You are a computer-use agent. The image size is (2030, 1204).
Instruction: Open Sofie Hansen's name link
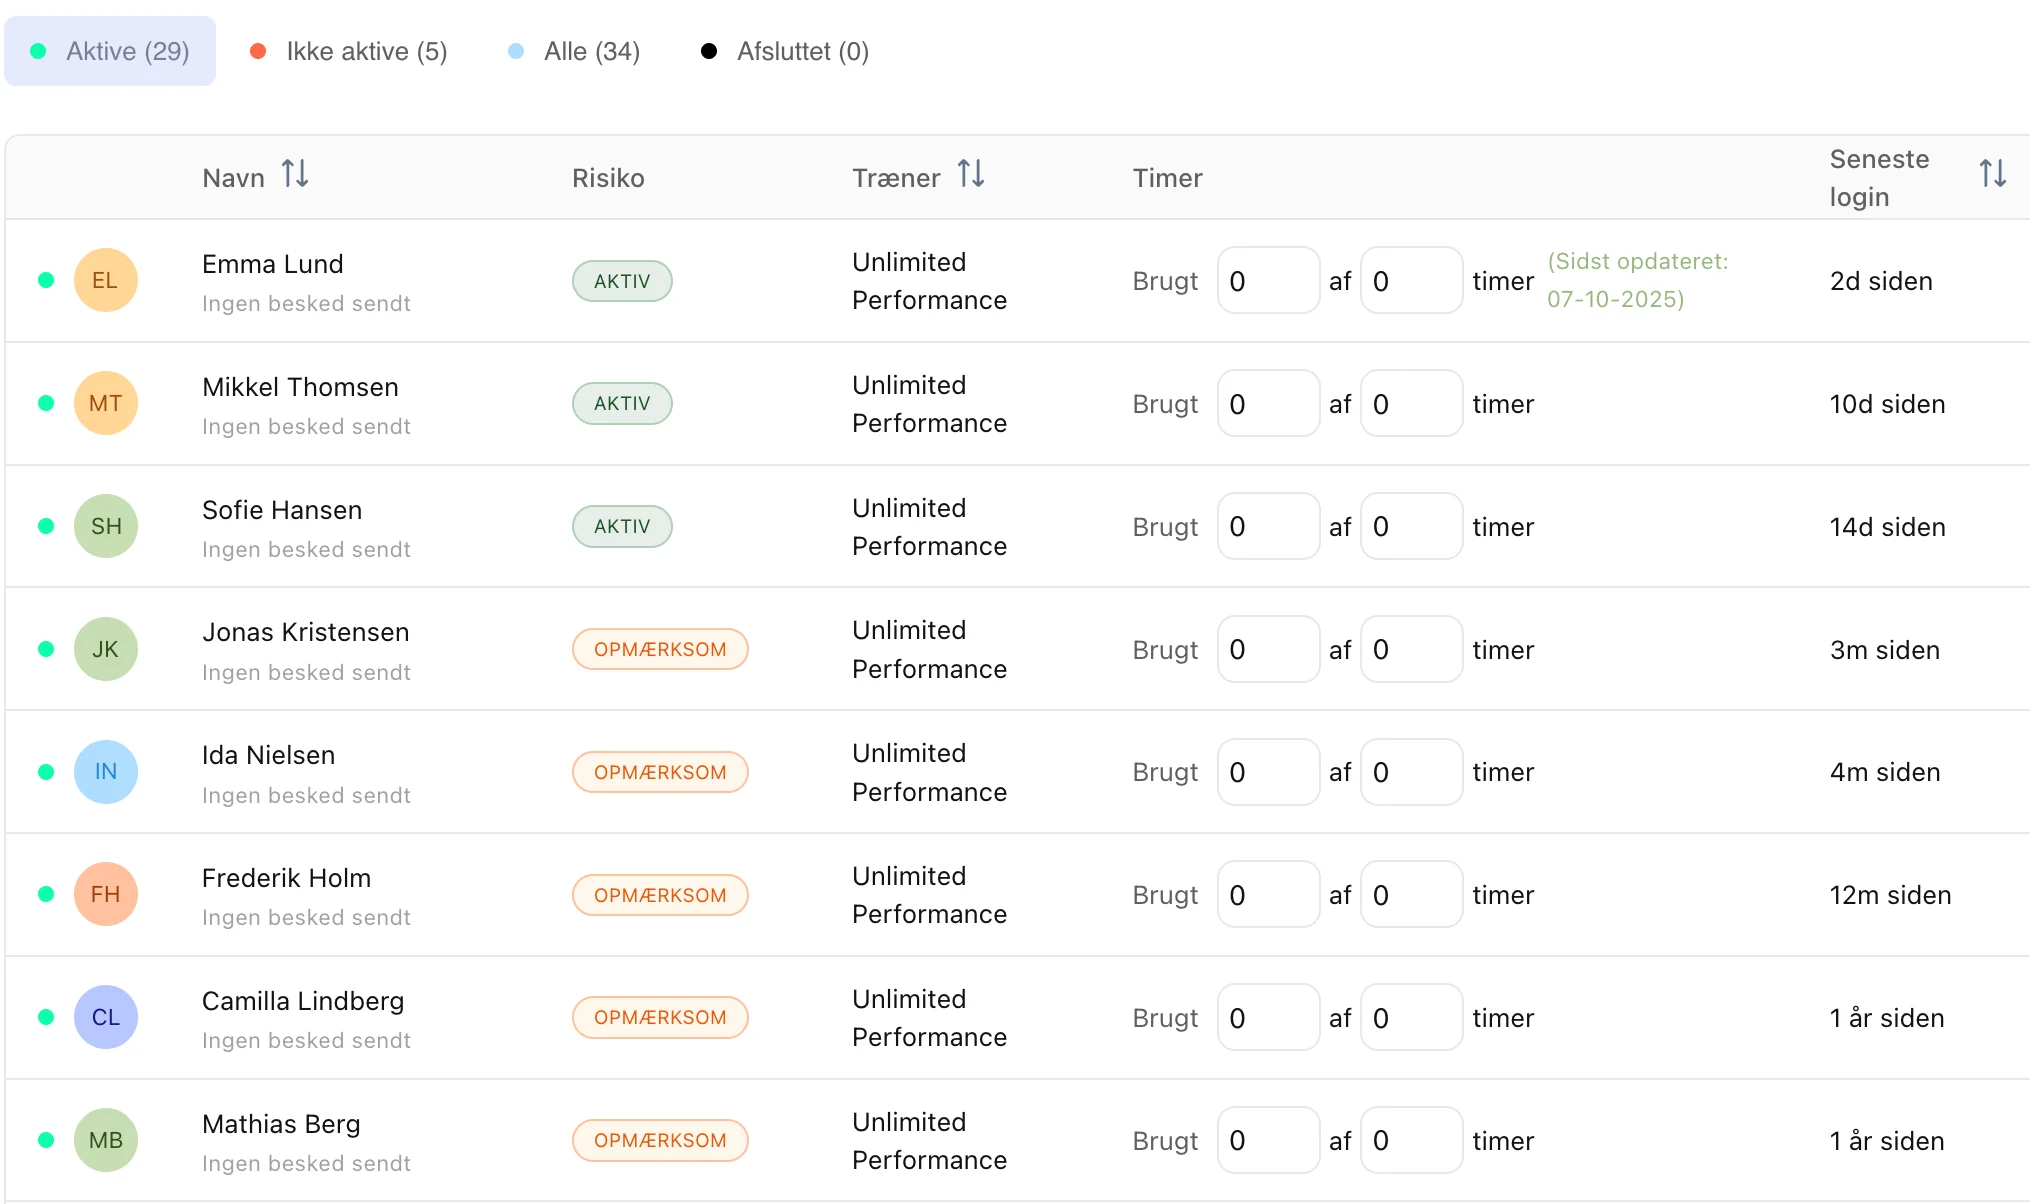click(282, 510)
